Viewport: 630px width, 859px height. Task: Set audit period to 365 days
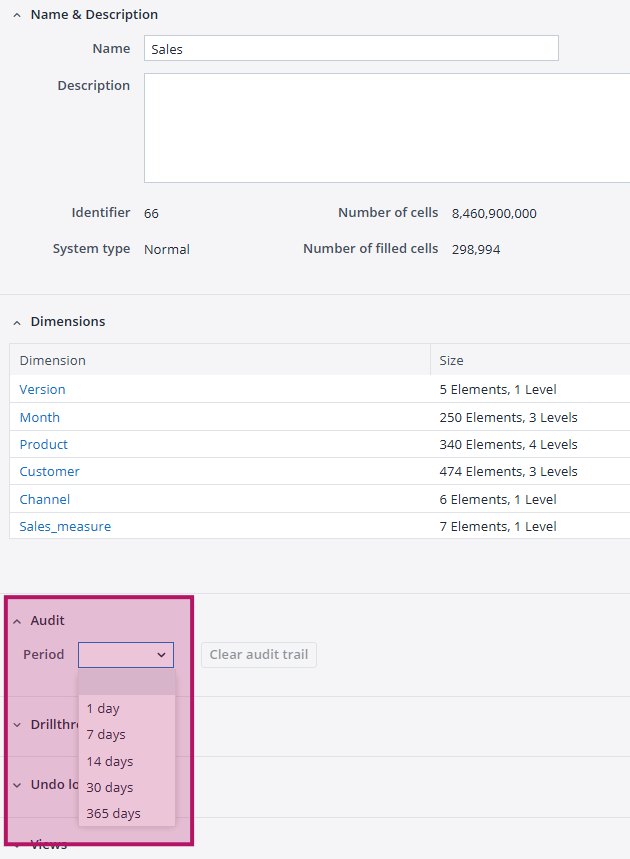tap(113, 813)
